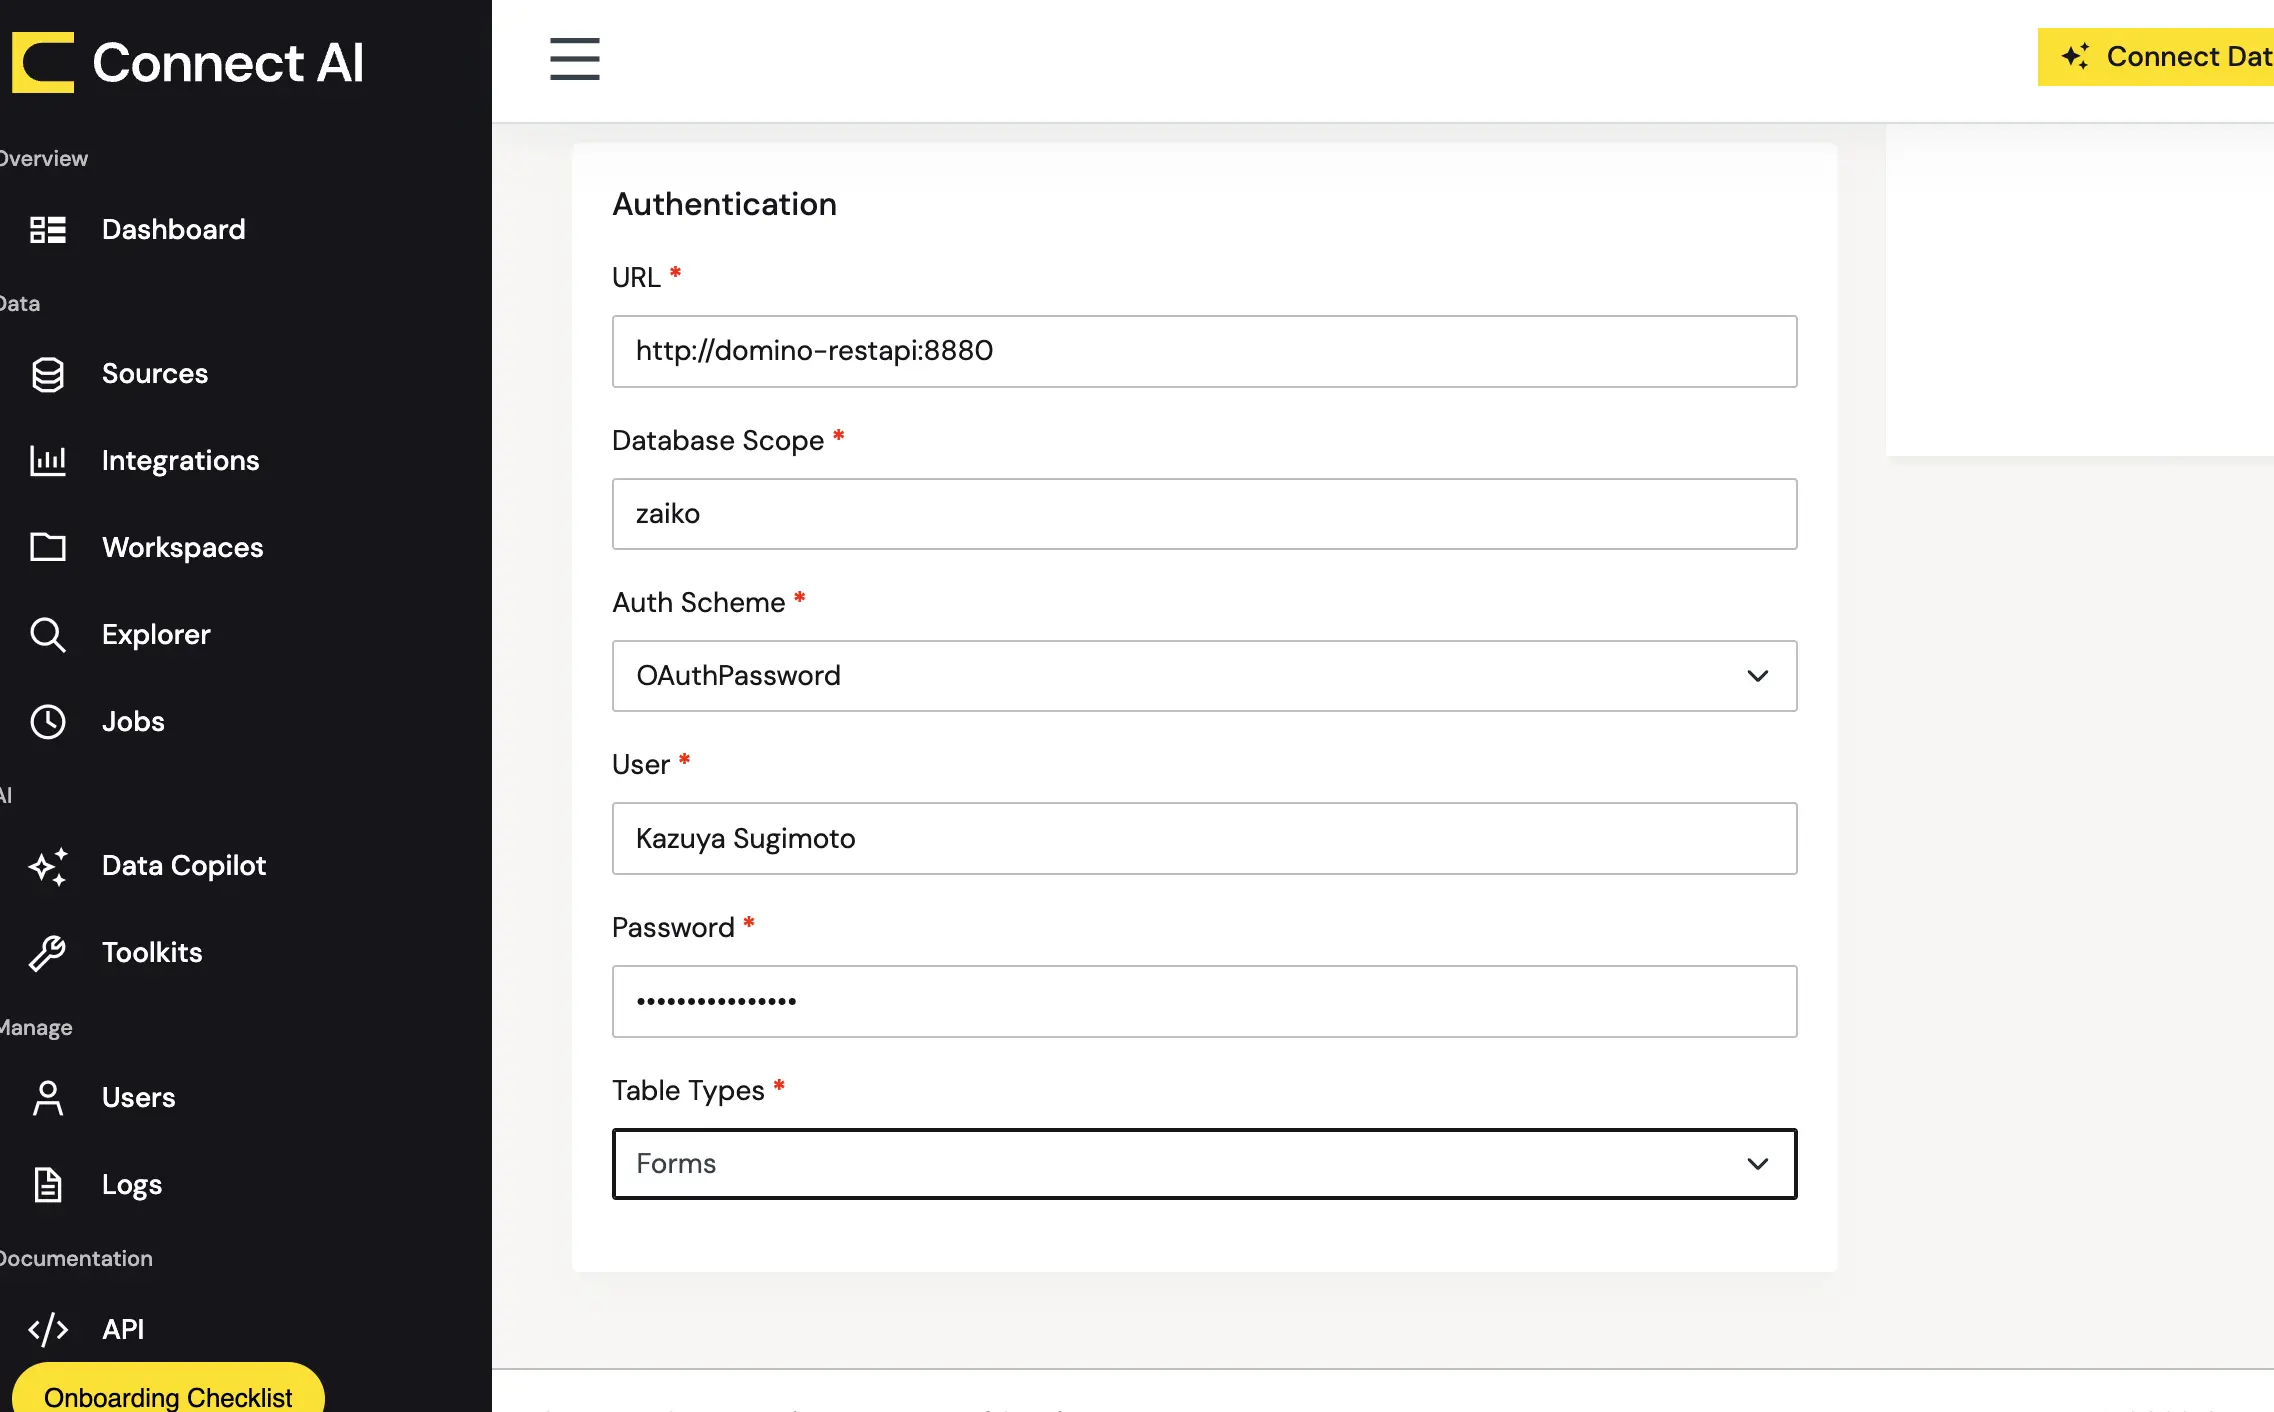The image size is (2274, 1412).
Task: Click the Integrations chart icon
Action: point(48,461)
